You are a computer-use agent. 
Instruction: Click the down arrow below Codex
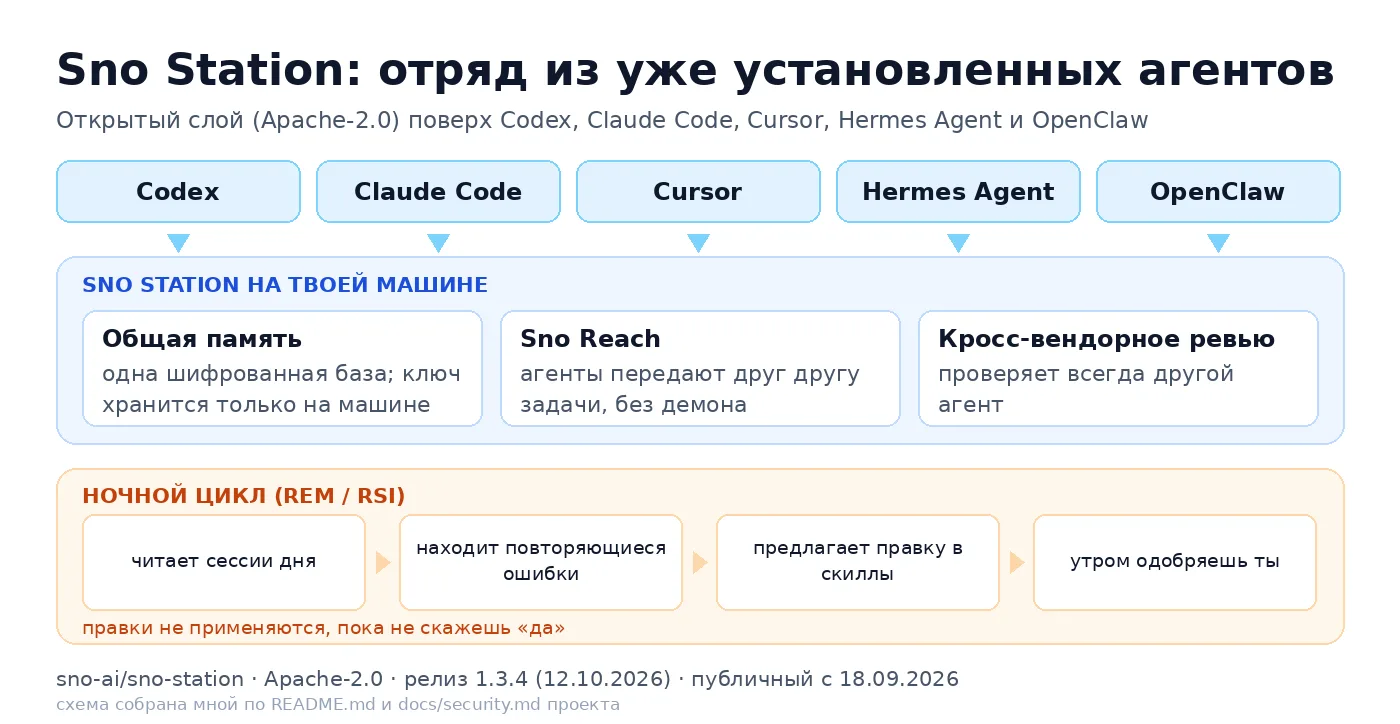pyautogui.click(x=178, y=243)
